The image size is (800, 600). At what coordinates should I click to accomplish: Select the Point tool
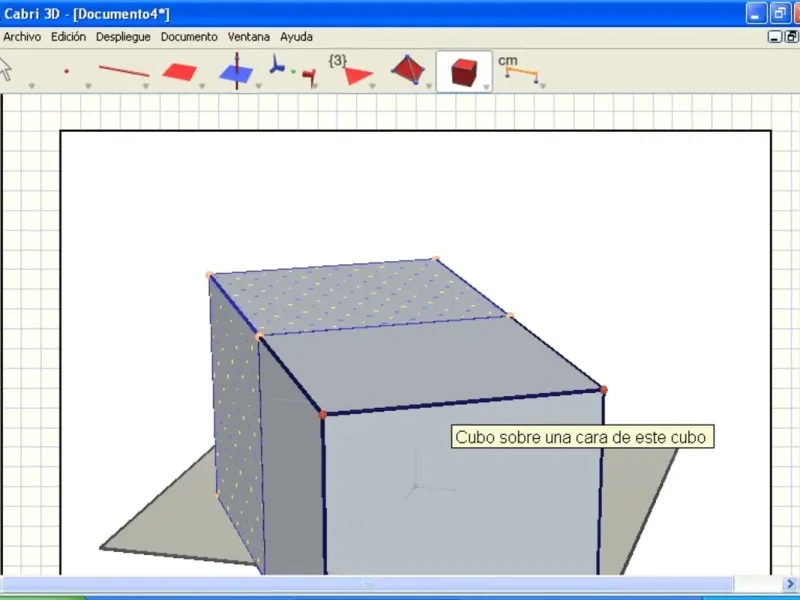click(66, 71)
